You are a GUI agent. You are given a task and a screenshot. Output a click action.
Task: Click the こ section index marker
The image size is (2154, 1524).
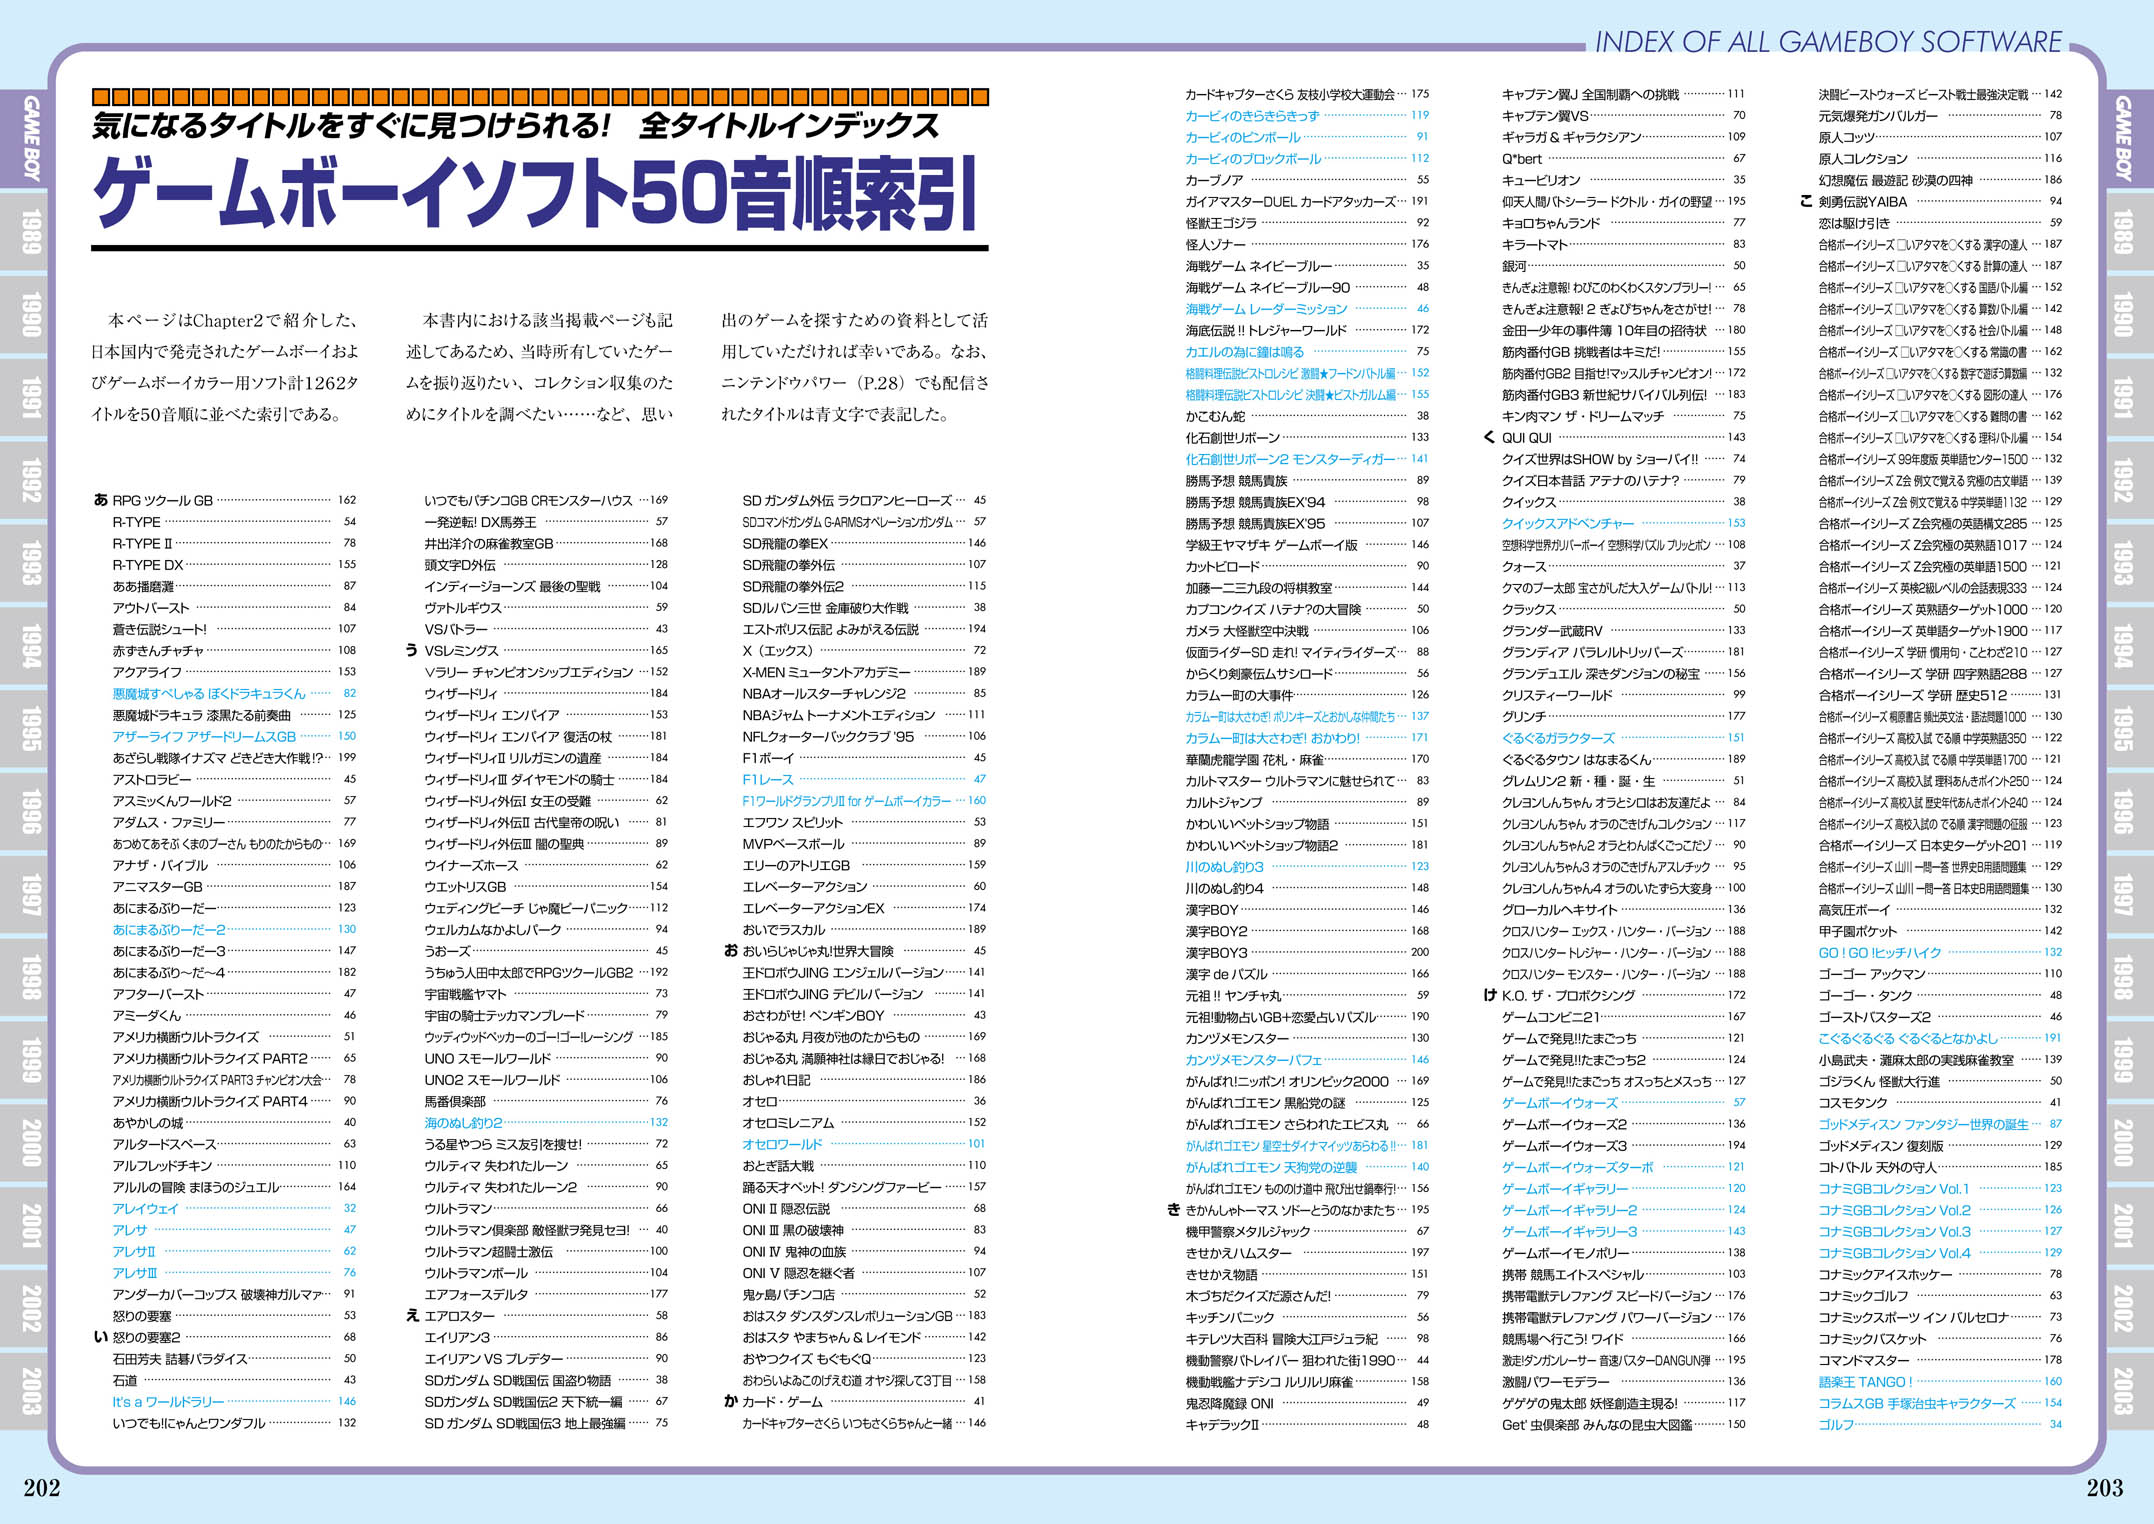(1806, 201)
